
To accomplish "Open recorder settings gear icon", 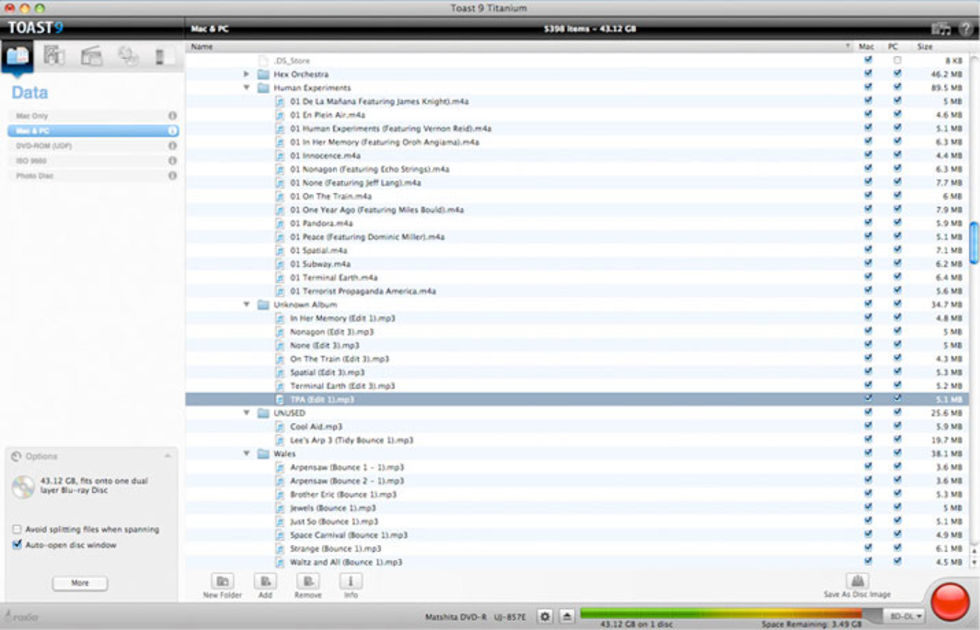I will click(545, 616).
